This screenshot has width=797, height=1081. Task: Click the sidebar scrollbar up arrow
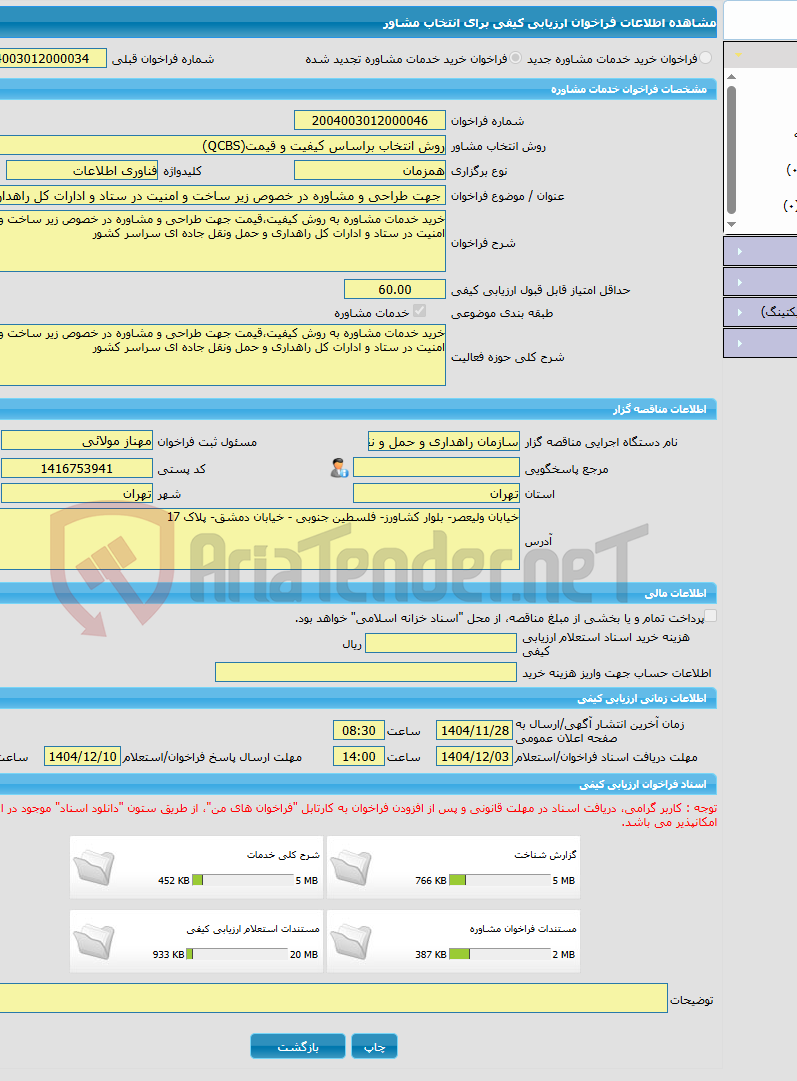732,77
